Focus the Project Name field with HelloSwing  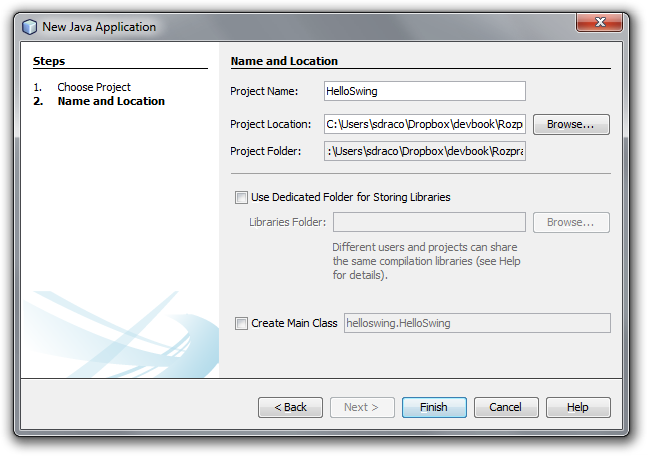click(425, 91)
